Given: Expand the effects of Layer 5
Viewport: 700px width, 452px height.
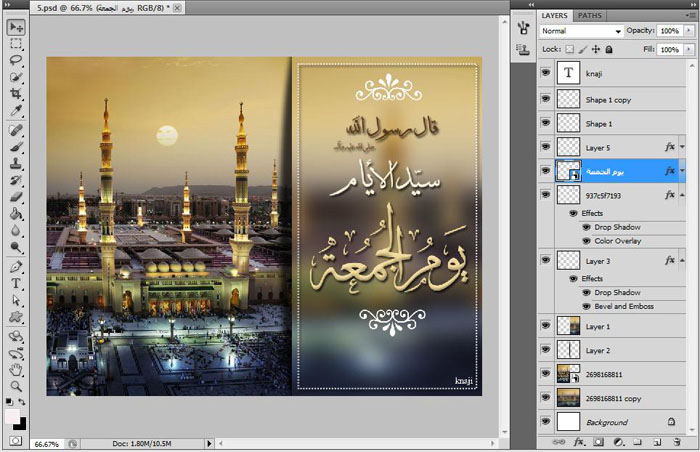Looking at the screenshot, I should pos(682,147).
